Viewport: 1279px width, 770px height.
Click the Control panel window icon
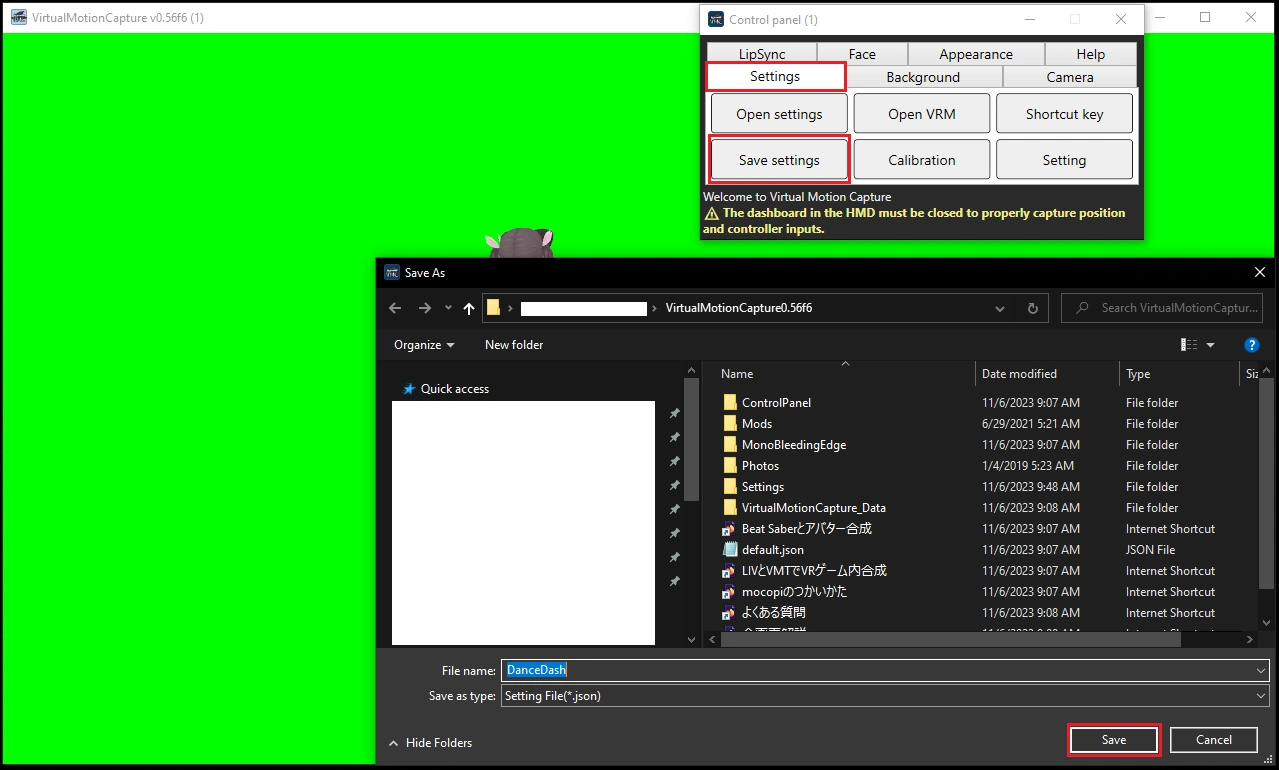click(x=715, y=19)
